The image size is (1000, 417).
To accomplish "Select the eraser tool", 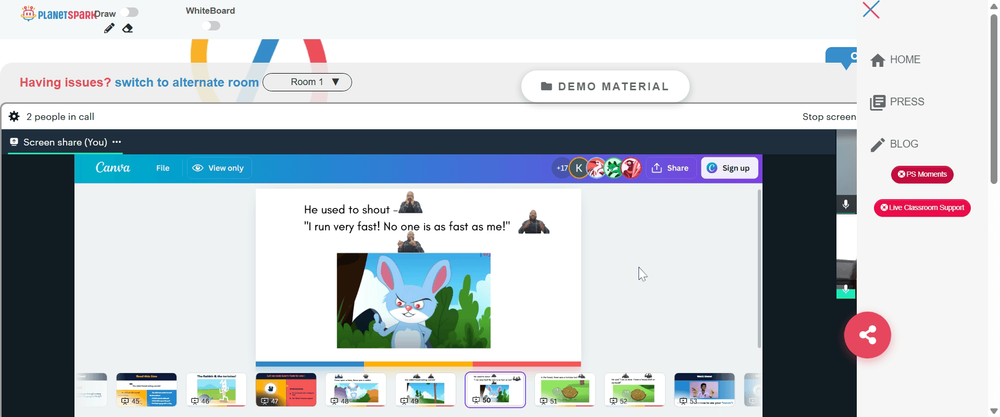I will click(x=128, y=28).
